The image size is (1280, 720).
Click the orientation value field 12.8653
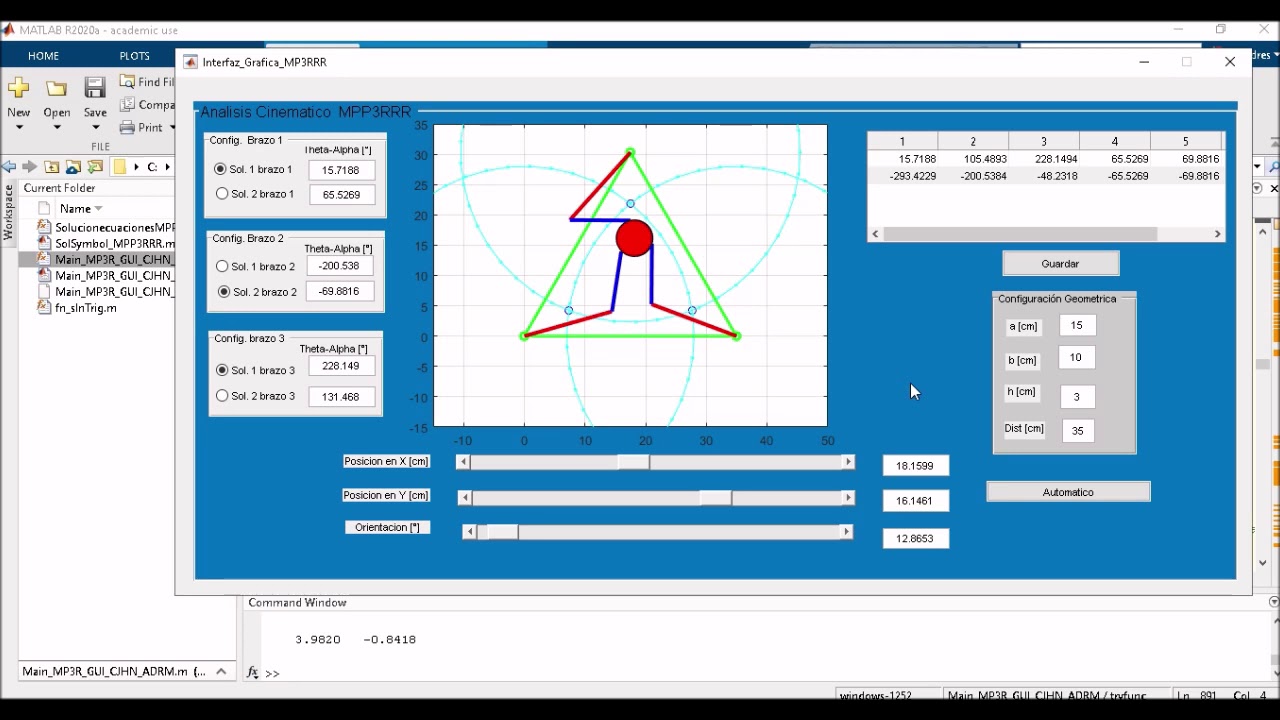click(x=916, y=539)
